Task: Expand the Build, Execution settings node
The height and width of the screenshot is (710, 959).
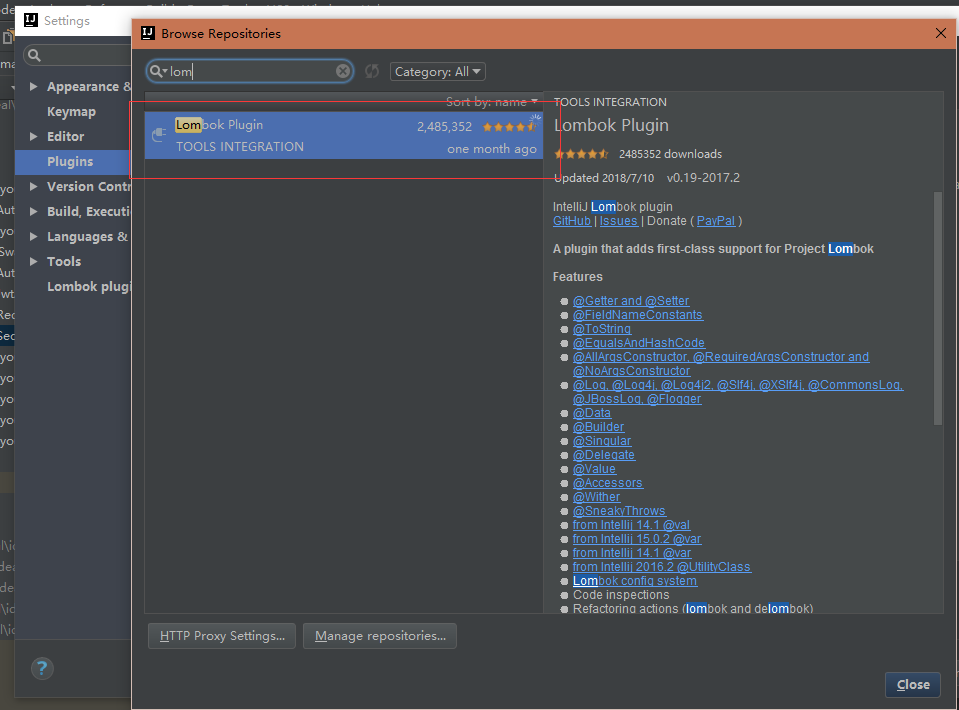Action: point(34,212)
